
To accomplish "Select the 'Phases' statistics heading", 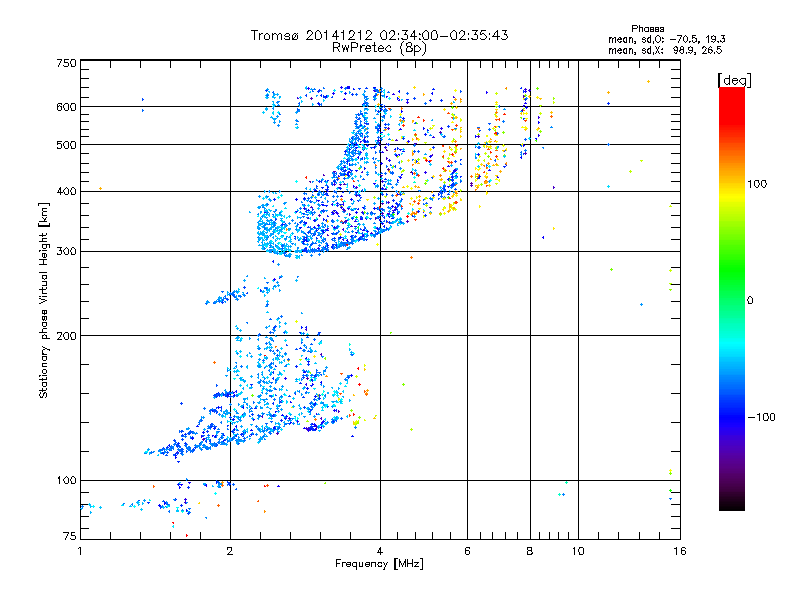I will click(647, 29).
